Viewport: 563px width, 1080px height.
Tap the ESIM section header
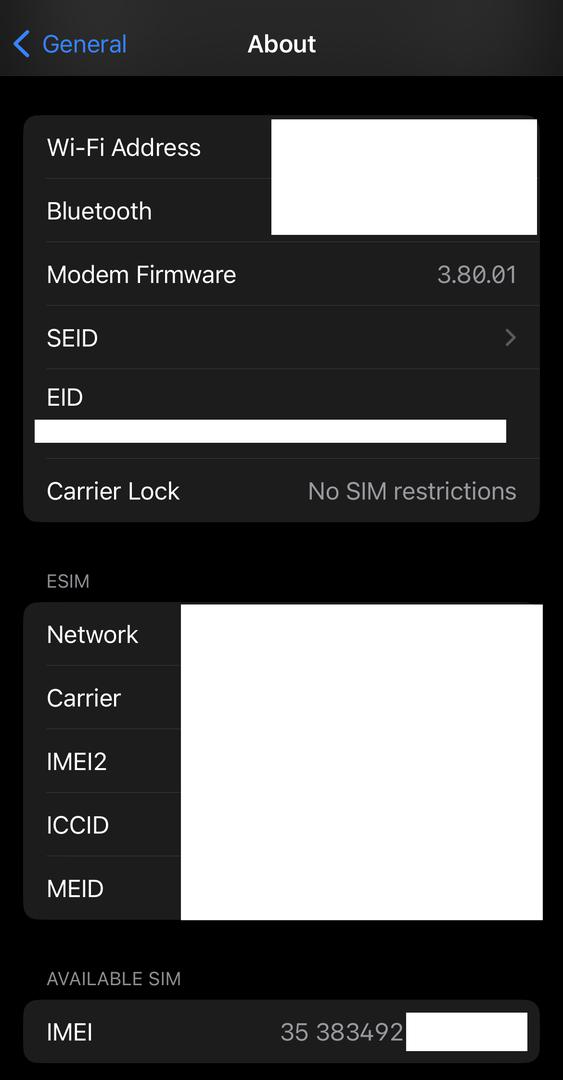(x=68, y=581)
